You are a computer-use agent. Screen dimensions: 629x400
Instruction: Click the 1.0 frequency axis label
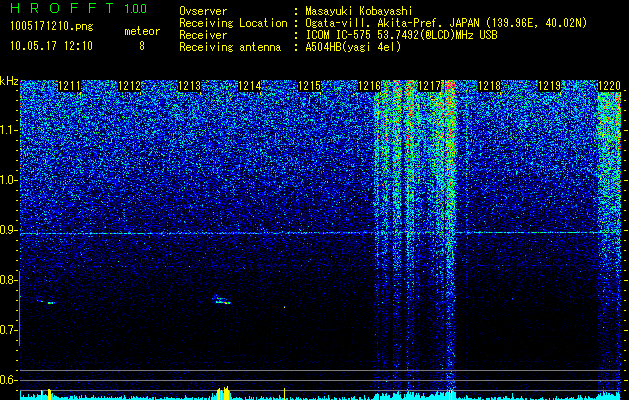[9, 180]
